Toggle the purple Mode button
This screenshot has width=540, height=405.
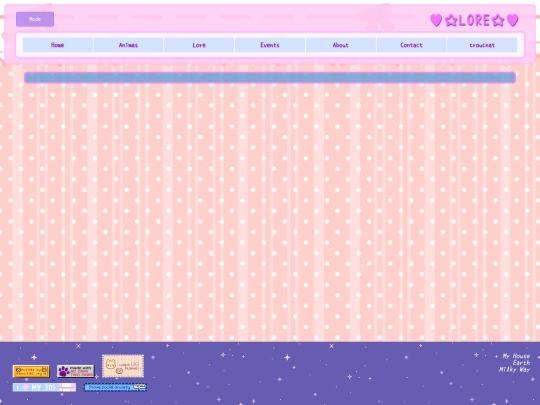click(x=35, y=19)
